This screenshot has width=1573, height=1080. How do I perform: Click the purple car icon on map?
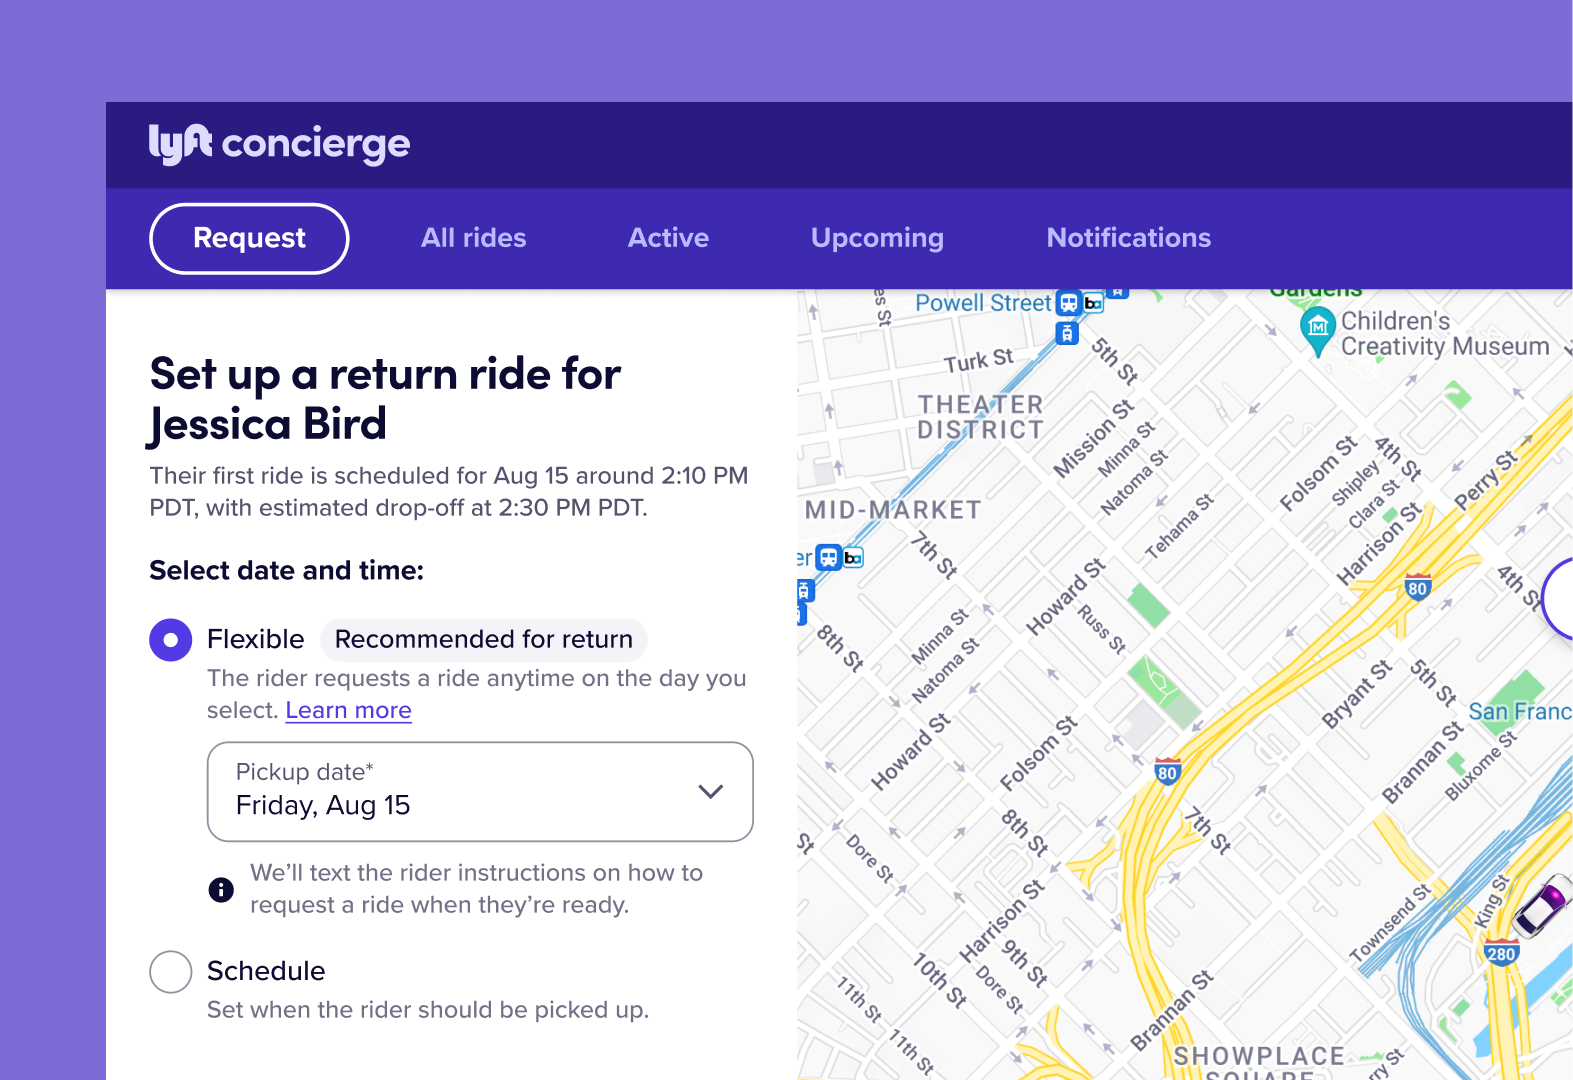point(1543,903)
